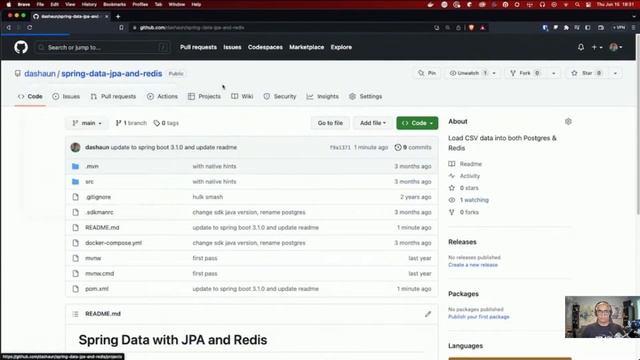Screen dimensions: 640x360
Task: Open the Actions tab
Action: tap(162, 96)
